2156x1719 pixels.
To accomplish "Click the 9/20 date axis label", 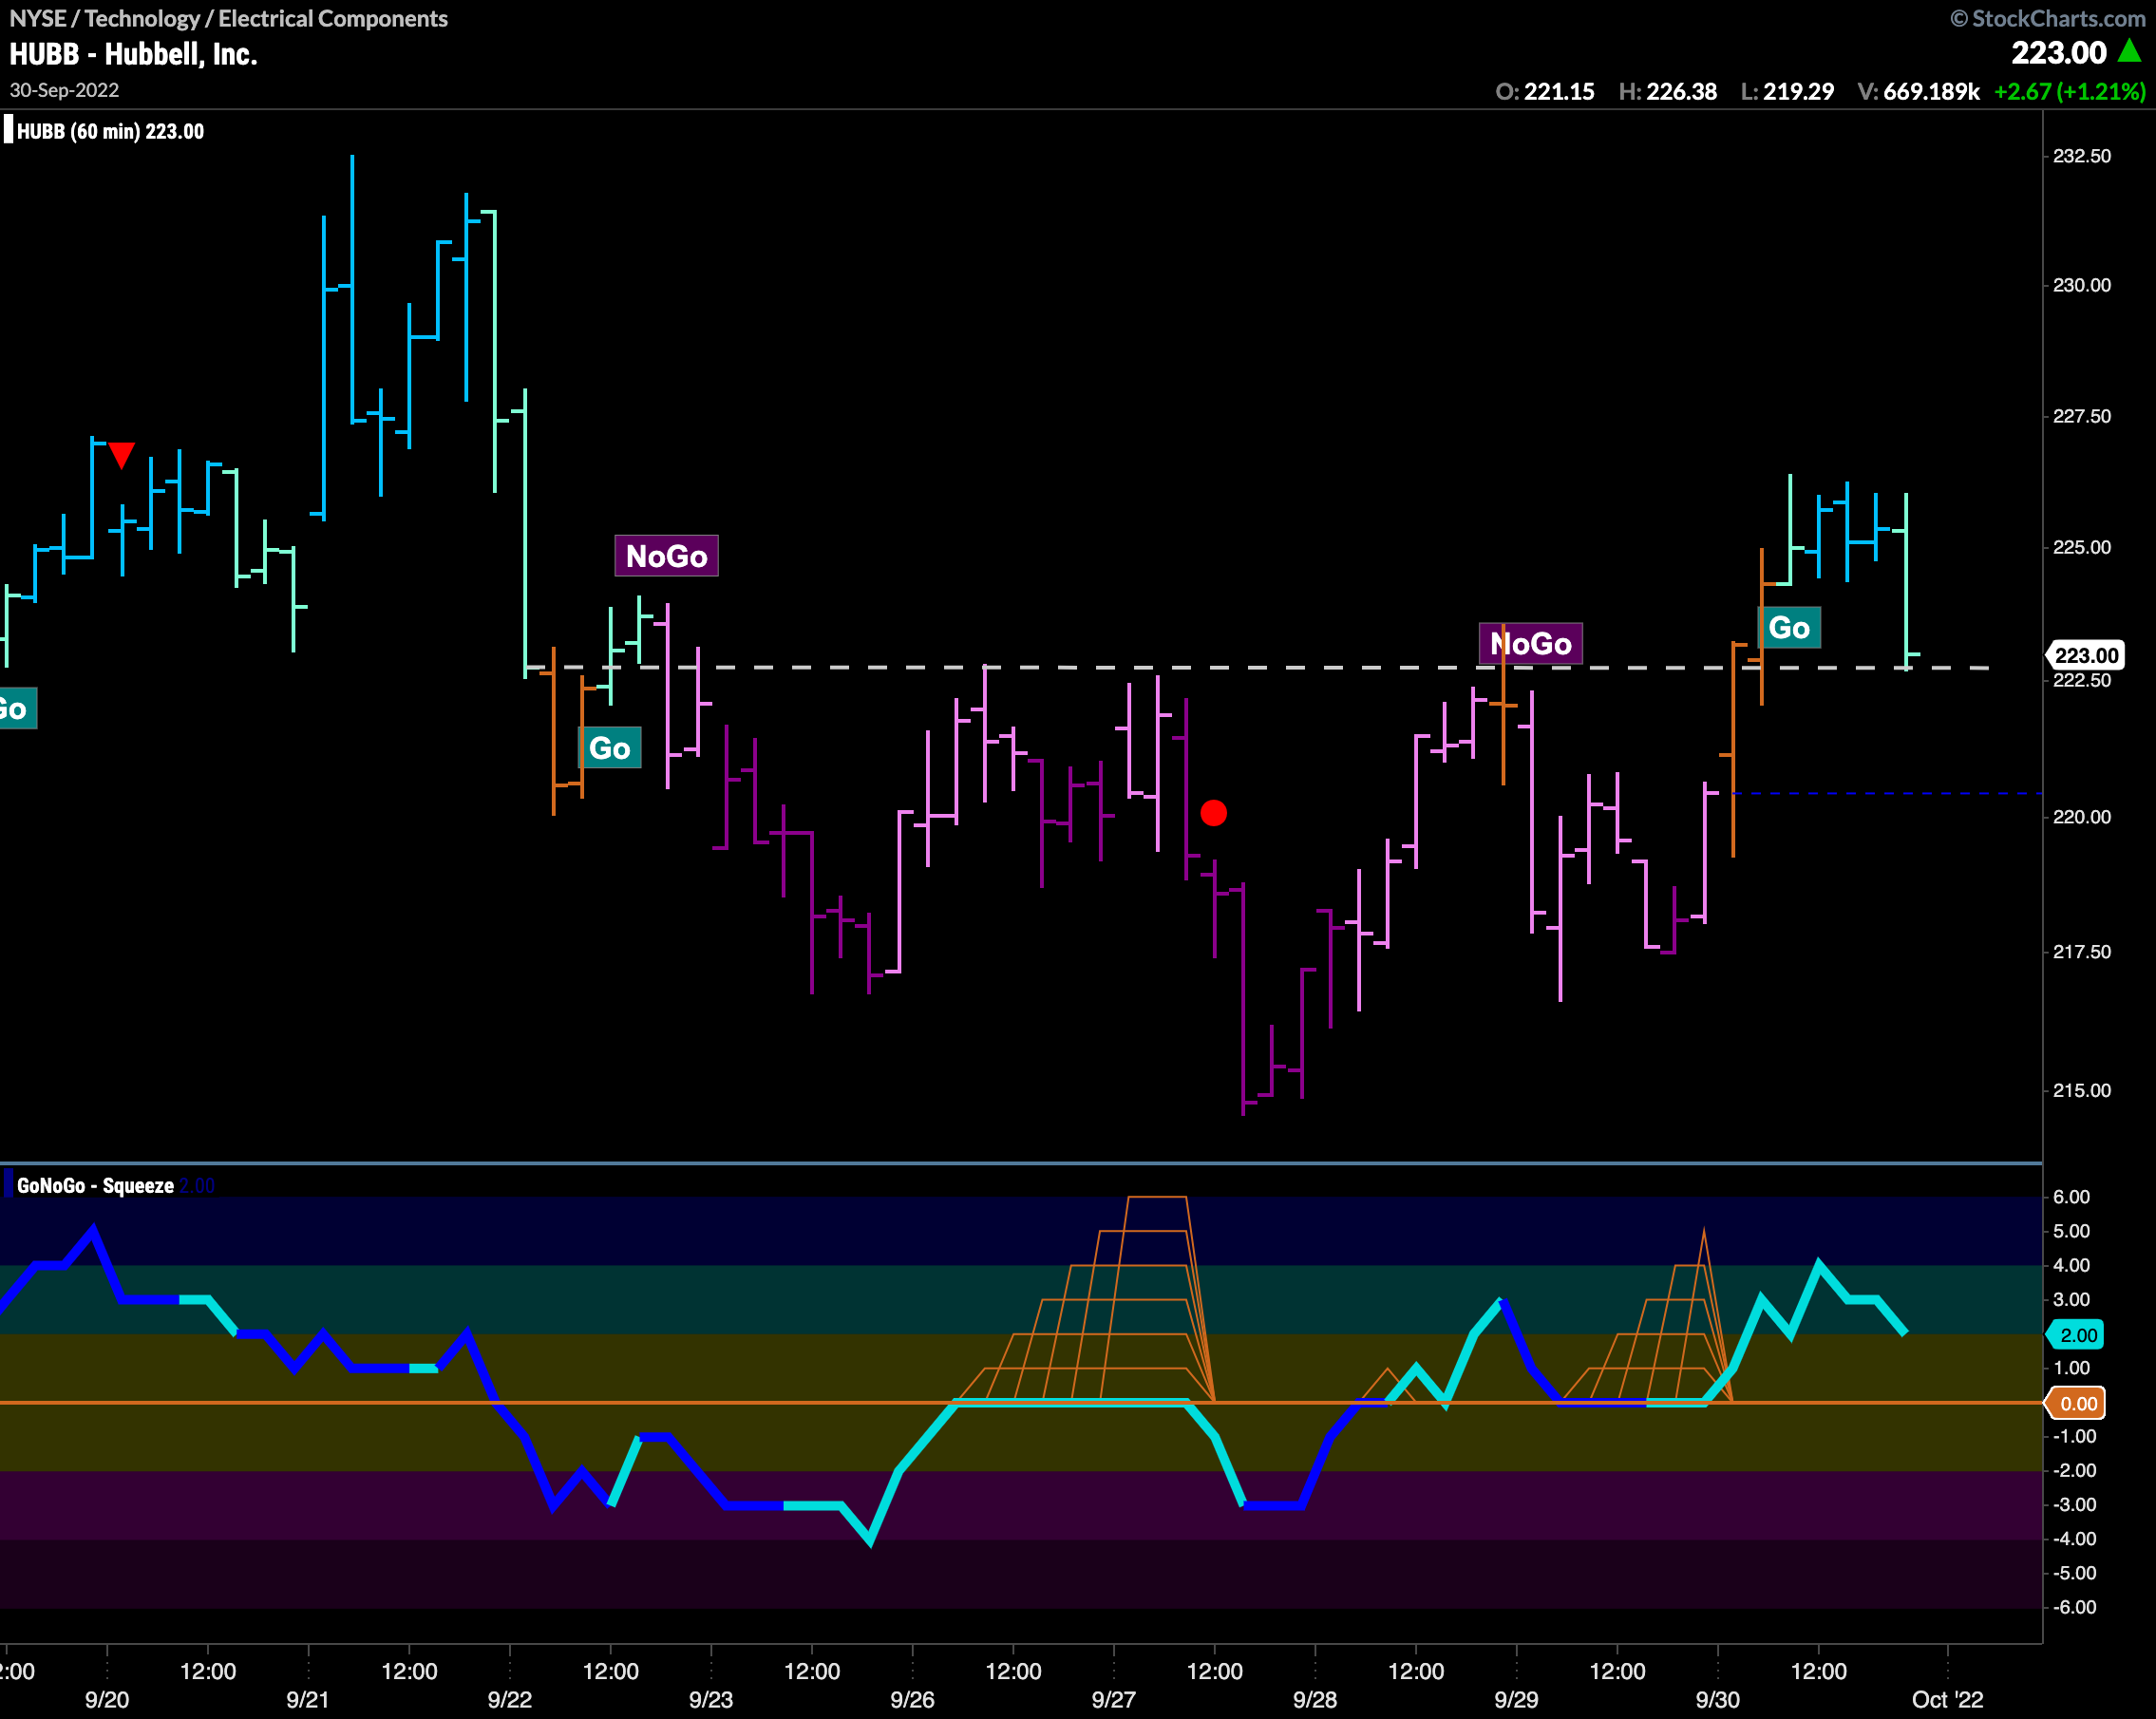I will [x=107, y=1699].
